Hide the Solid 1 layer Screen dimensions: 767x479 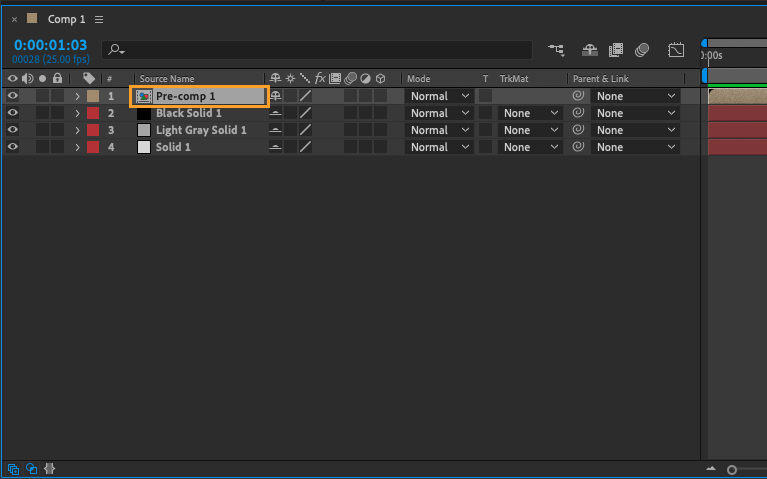[12, 147]
